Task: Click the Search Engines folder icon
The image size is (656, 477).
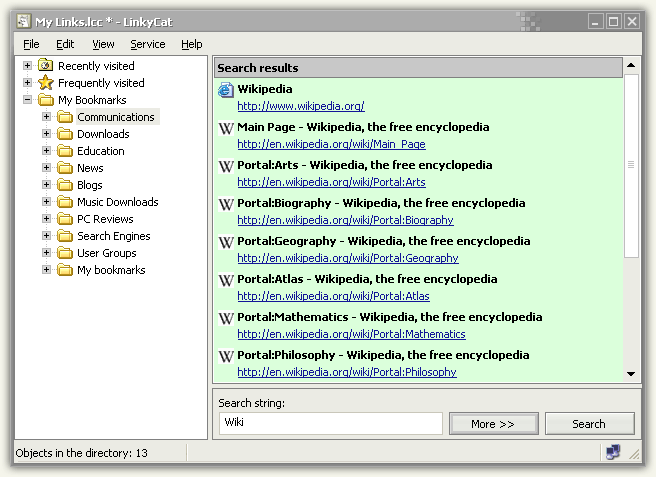Action: (x=65, y=236)
